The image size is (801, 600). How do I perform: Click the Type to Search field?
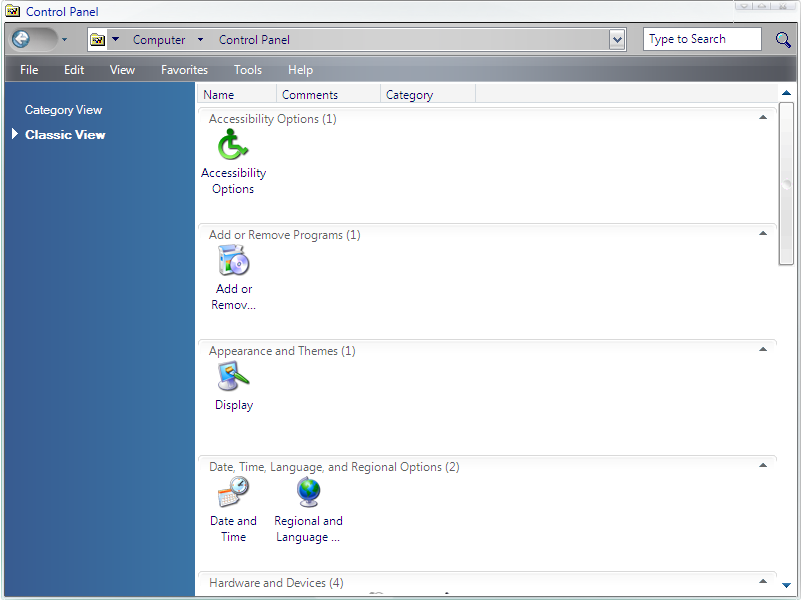[x=702, y=39]
